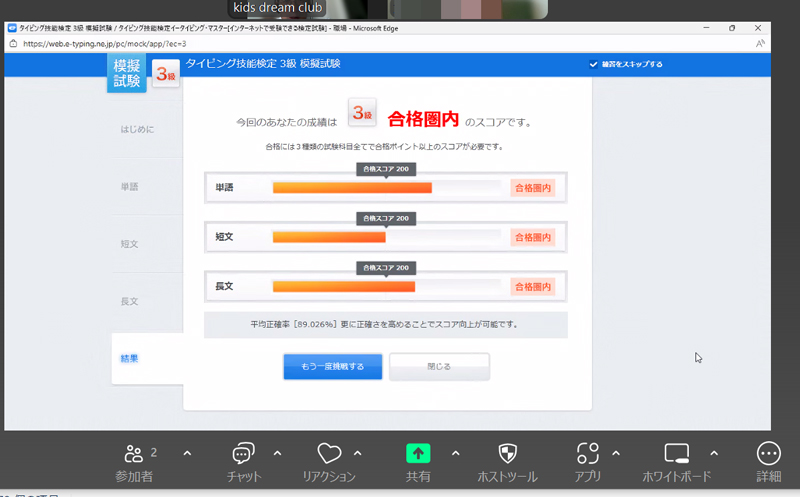Image resolution: width=800 pixels, height=497 pixels.
Task: Open the whiteboard (ホワイトボード) icon
Action: (677, 453)
